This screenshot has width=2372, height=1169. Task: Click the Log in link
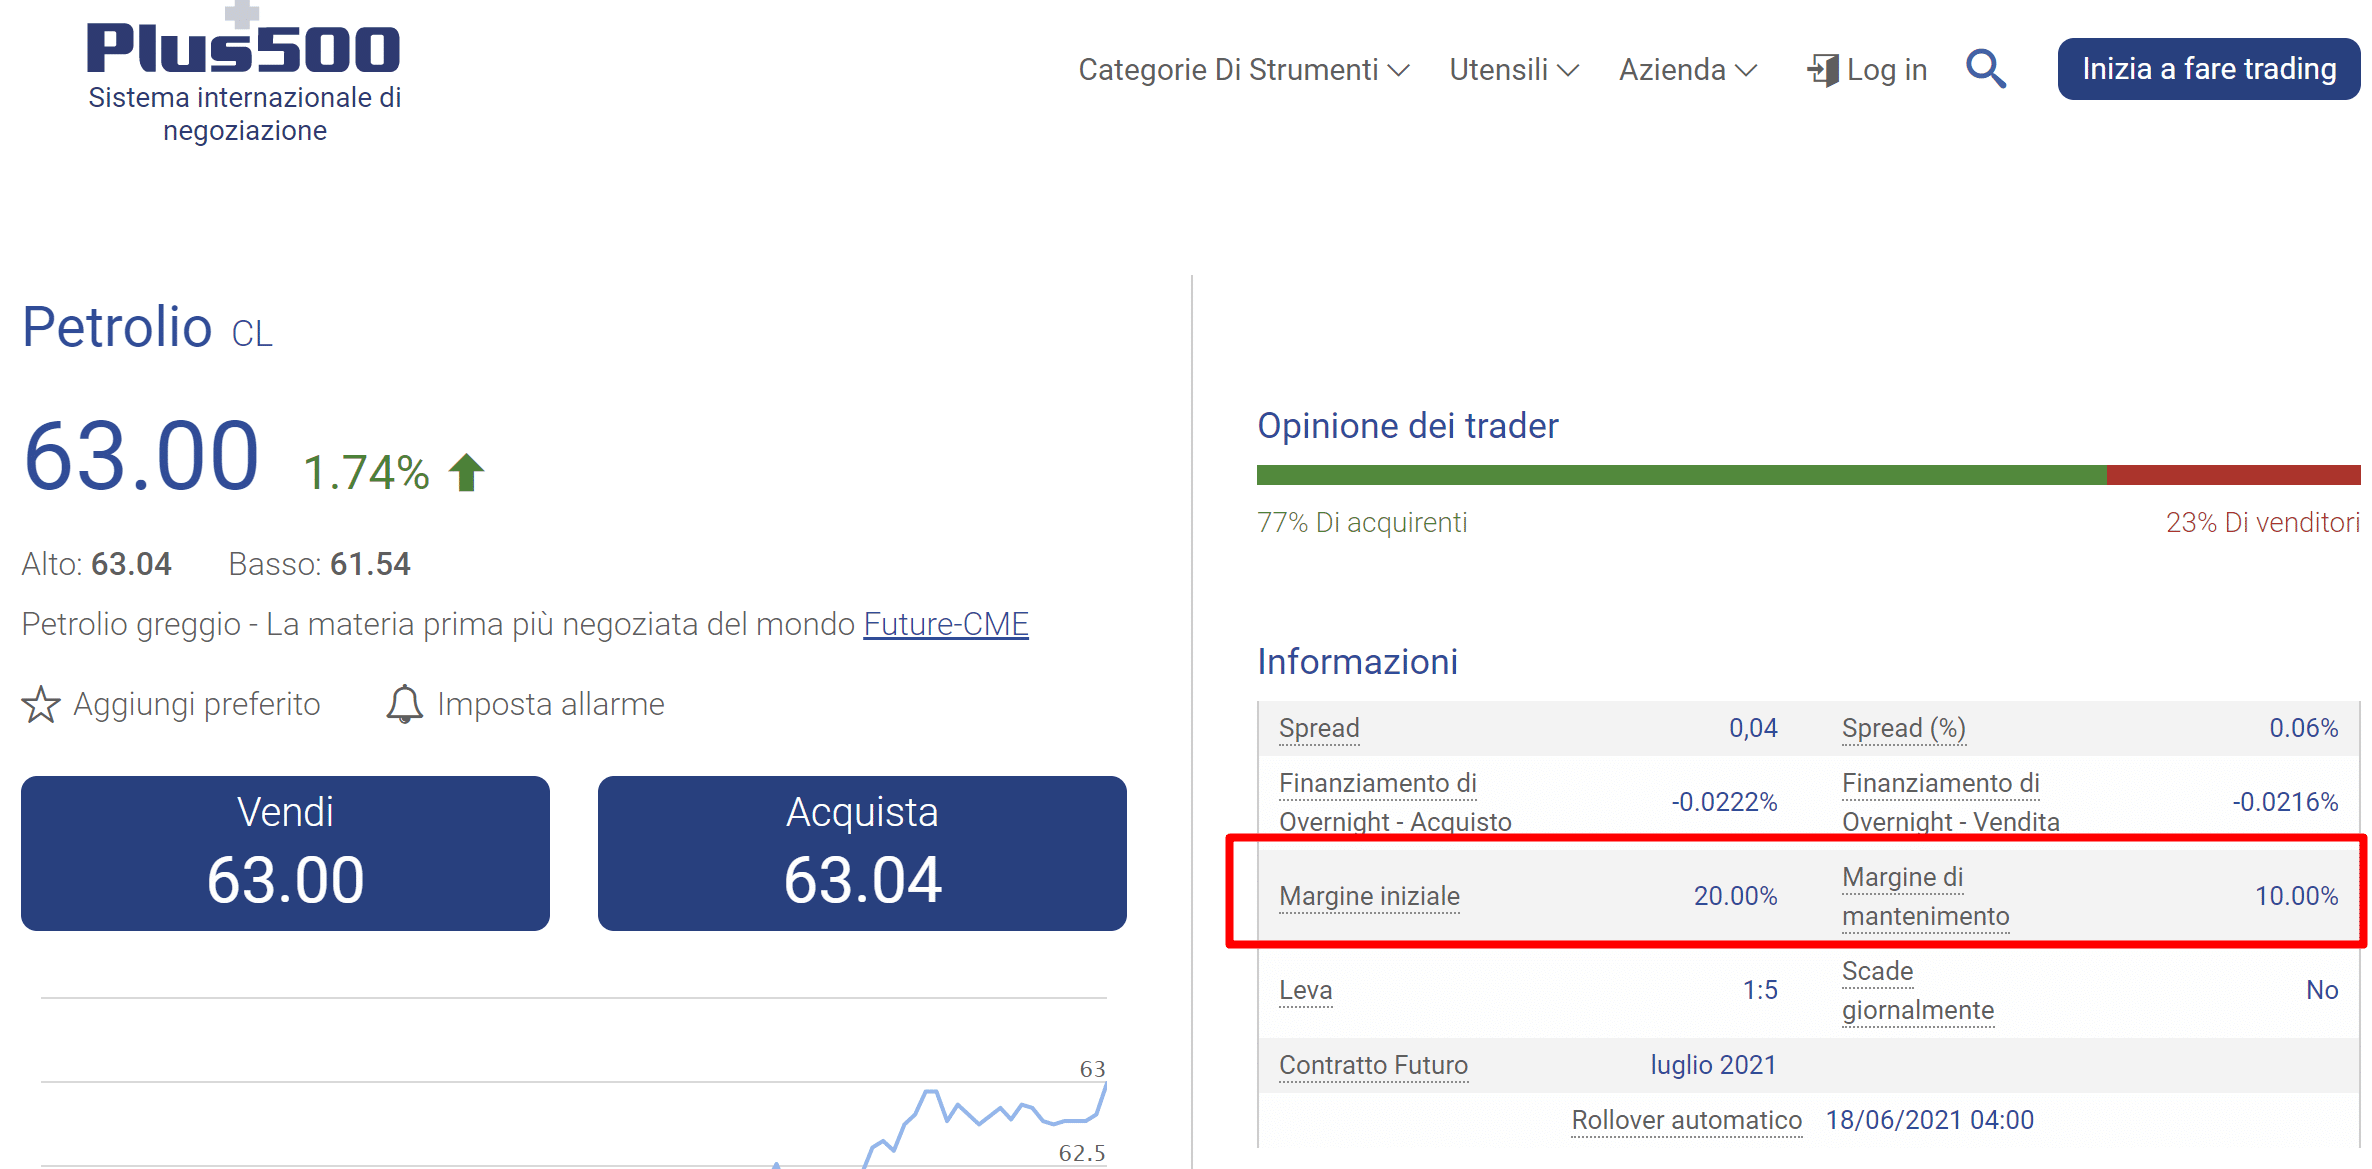coord(1867,69)
